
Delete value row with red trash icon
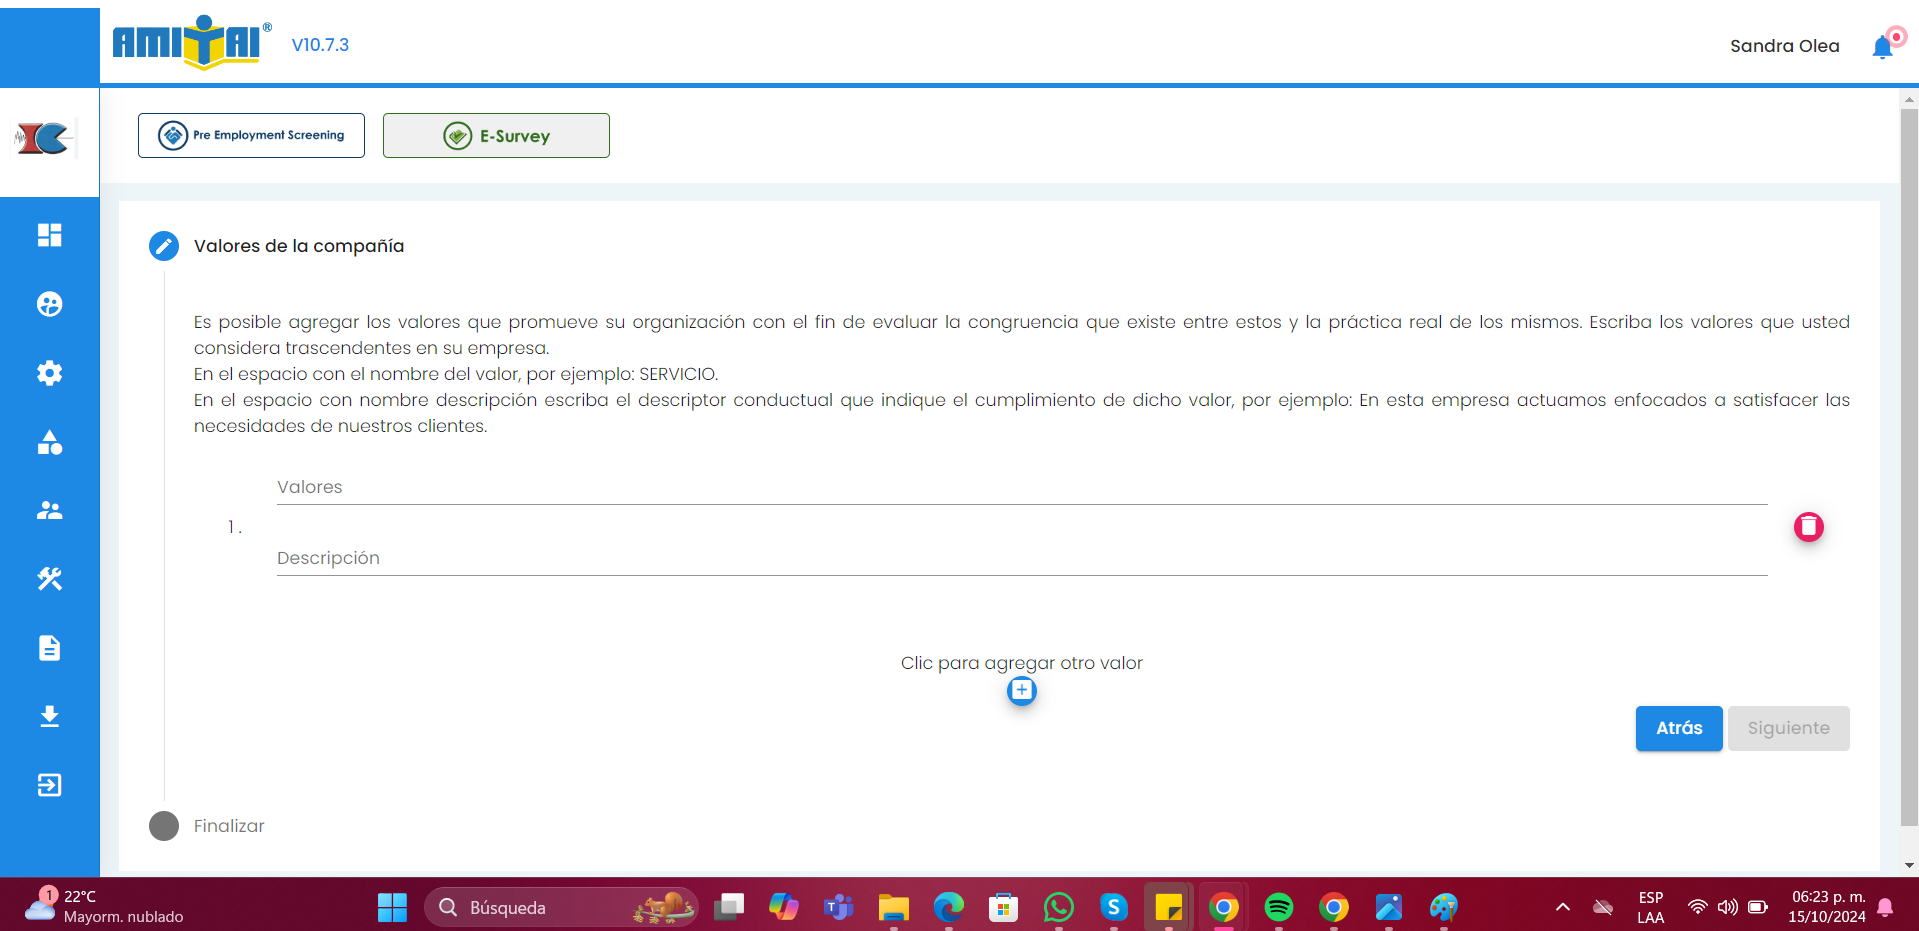1808,527
